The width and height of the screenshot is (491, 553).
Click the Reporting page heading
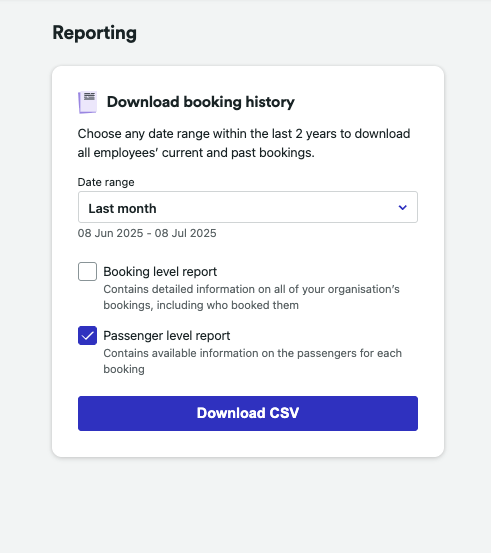click(95, 33)
